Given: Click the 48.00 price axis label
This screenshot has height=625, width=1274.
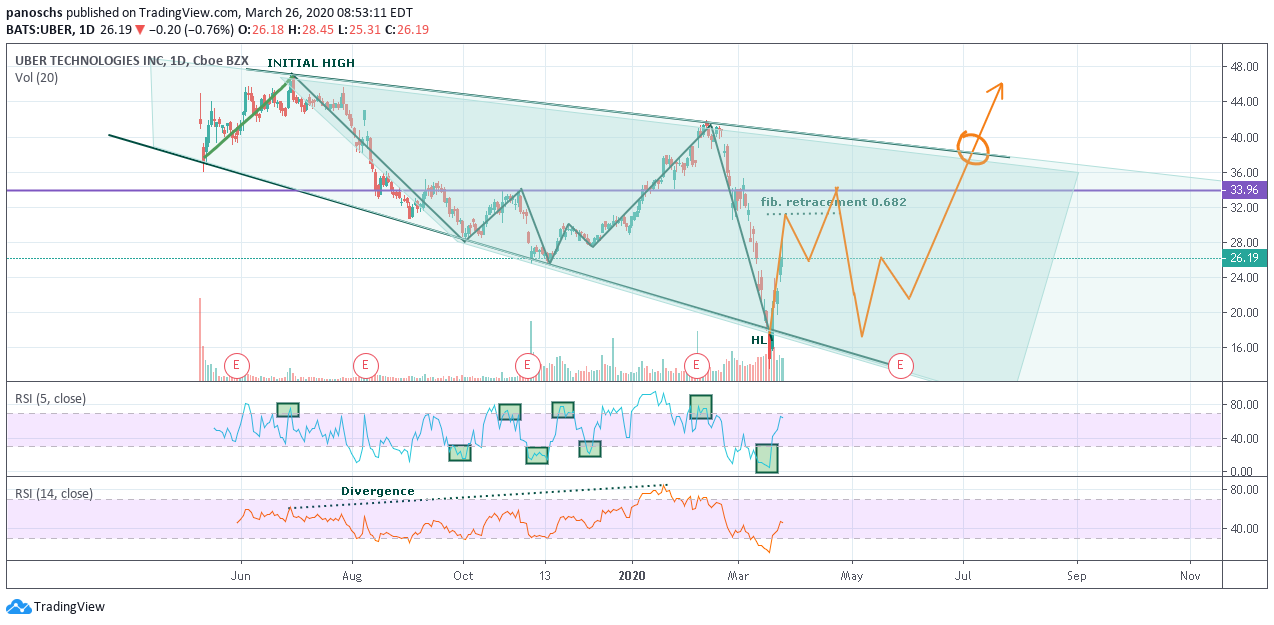Looking at the screenshot, I should click(1244, 67).
